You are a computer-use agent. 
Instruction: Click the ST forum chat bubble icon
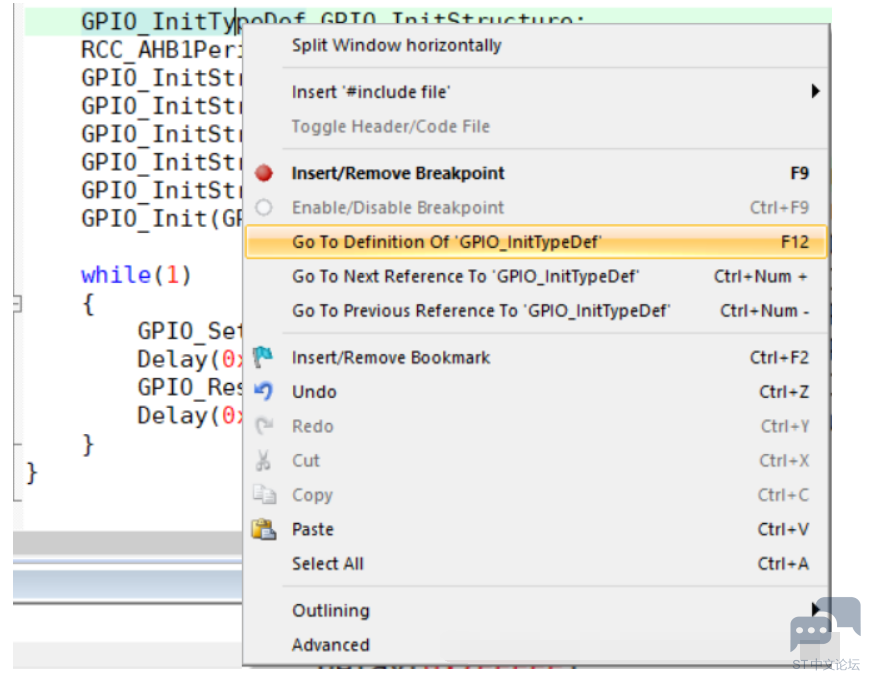point(825,625)
